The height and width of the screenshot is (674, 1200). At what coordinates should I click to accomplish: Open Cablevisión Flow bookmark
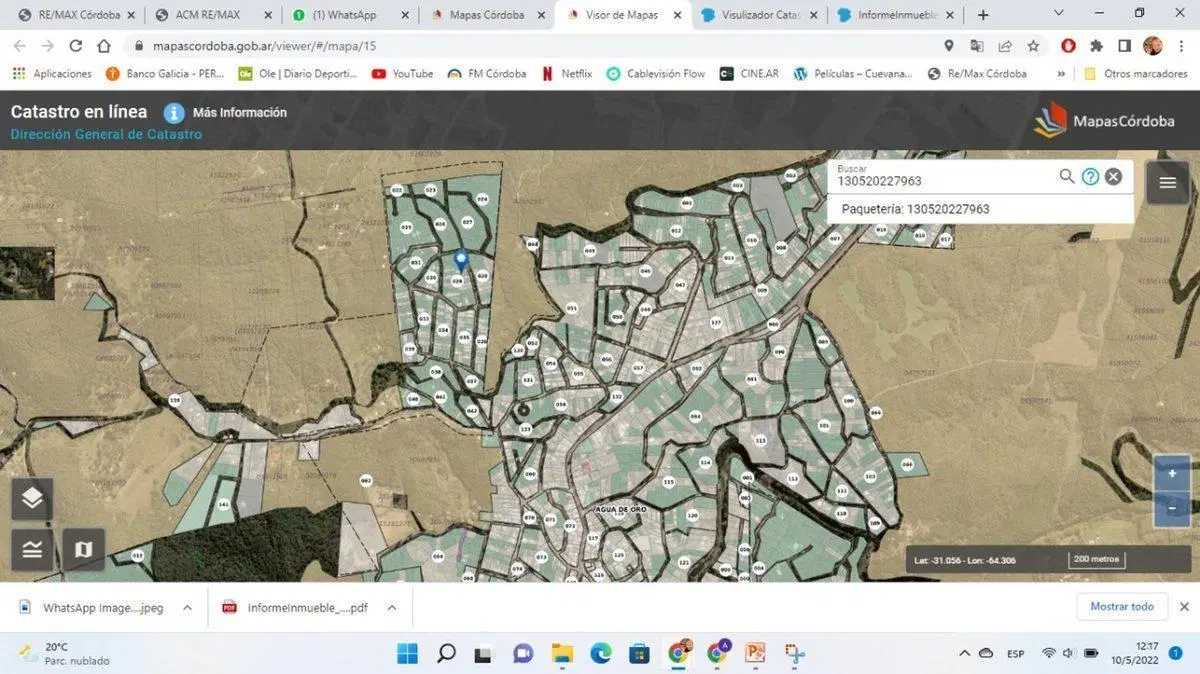click(x=656, y=74)
